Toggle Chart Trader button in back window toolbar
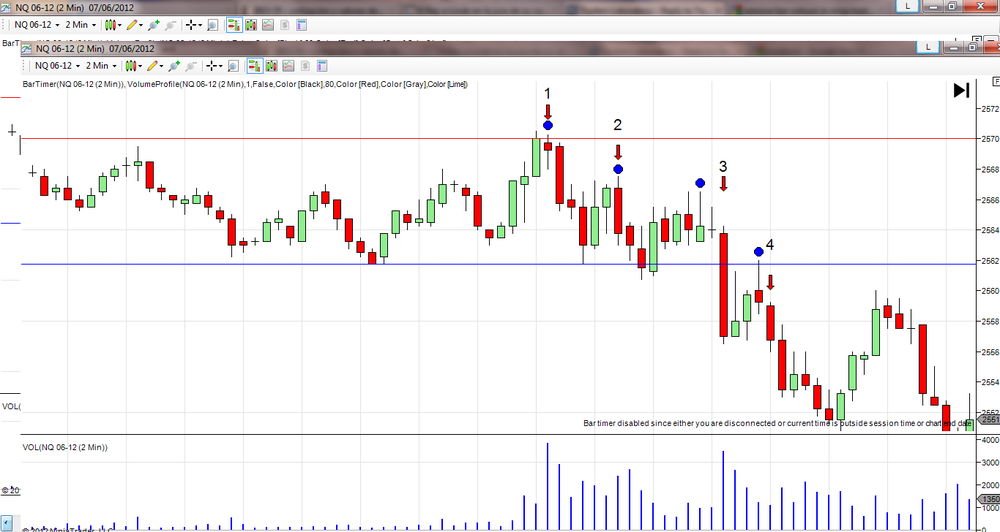The image size is (1000, 532). 234,24
